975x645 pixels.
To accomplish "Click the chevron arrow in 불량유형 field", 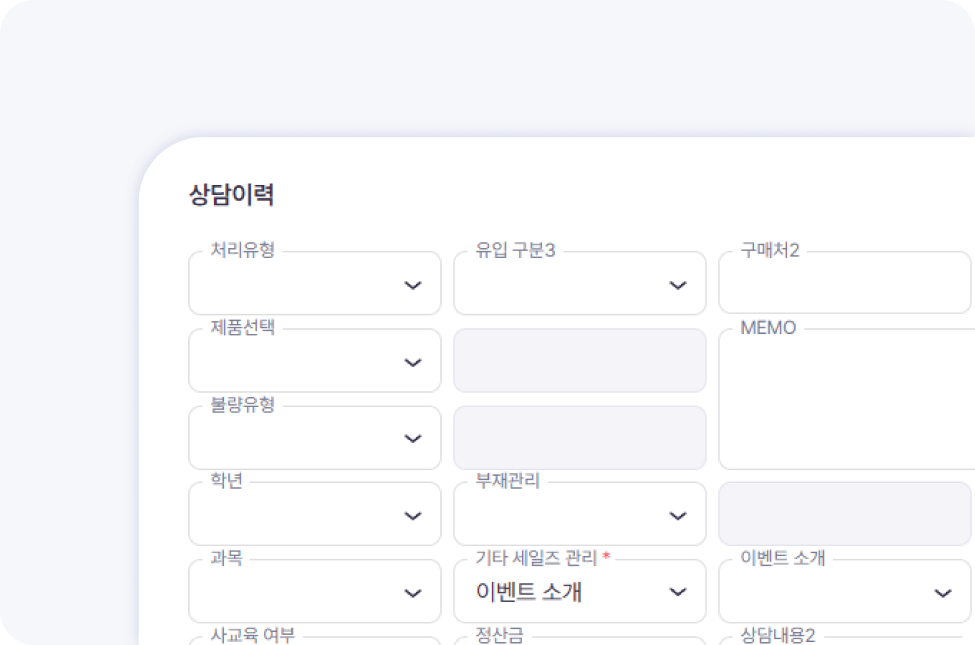I will tap(412, 439).
